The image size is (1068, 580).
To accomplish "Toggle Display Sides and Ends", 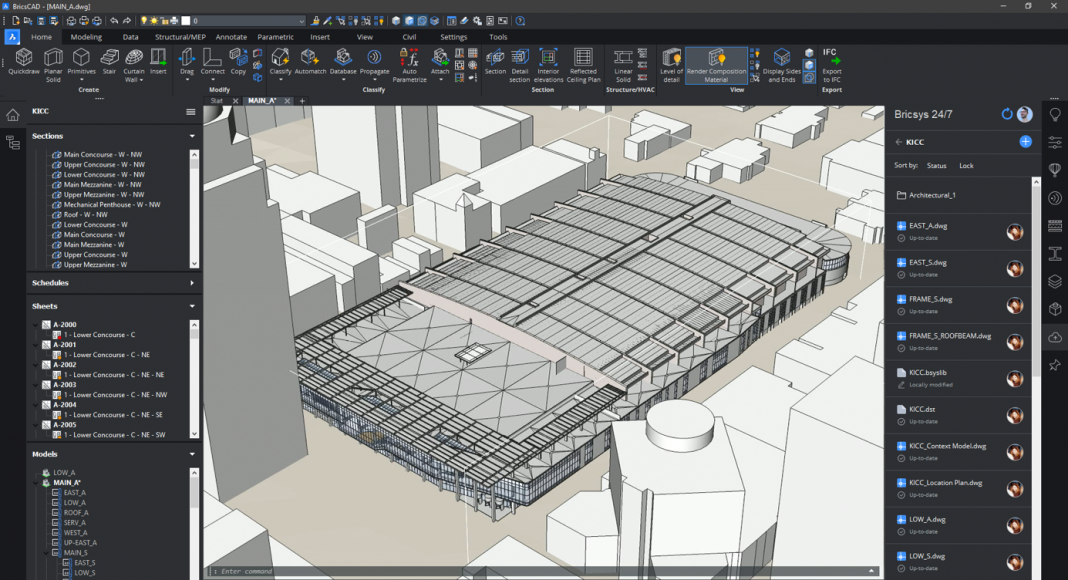I will pos(782,59).
